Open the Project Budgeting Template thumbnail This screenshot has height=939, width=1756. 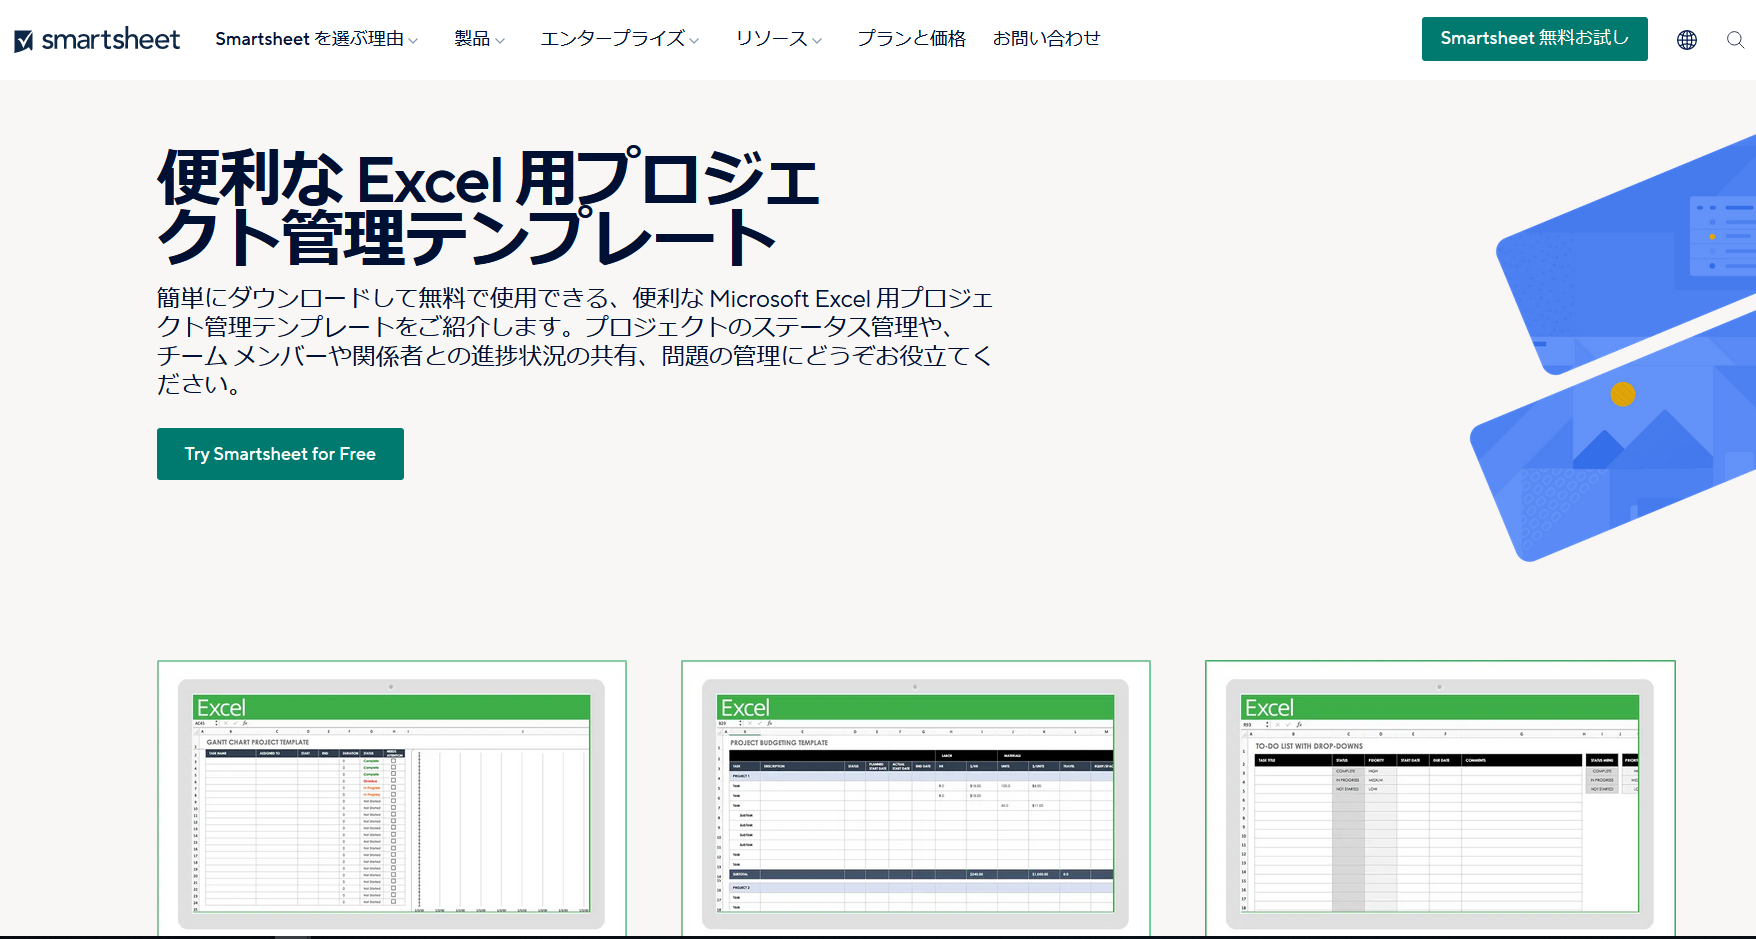click(916, 800)
